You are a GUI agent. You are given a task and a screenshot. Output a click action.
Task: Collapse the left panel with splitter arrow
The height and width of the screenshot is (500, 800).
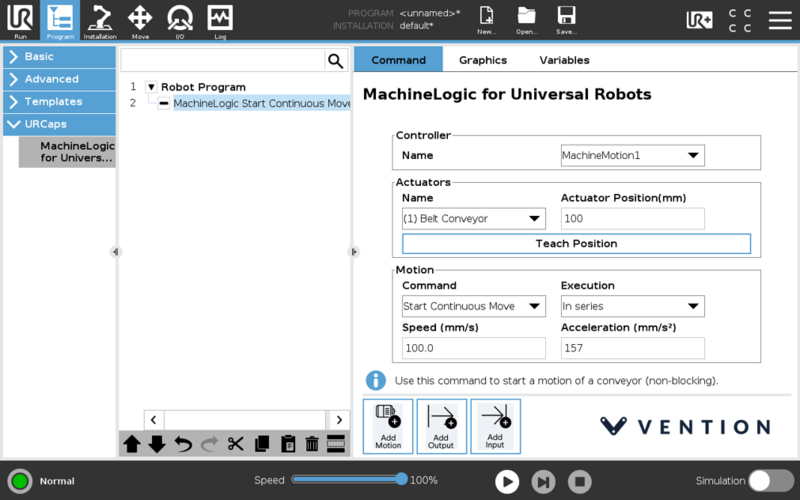[x=115, y=252]
